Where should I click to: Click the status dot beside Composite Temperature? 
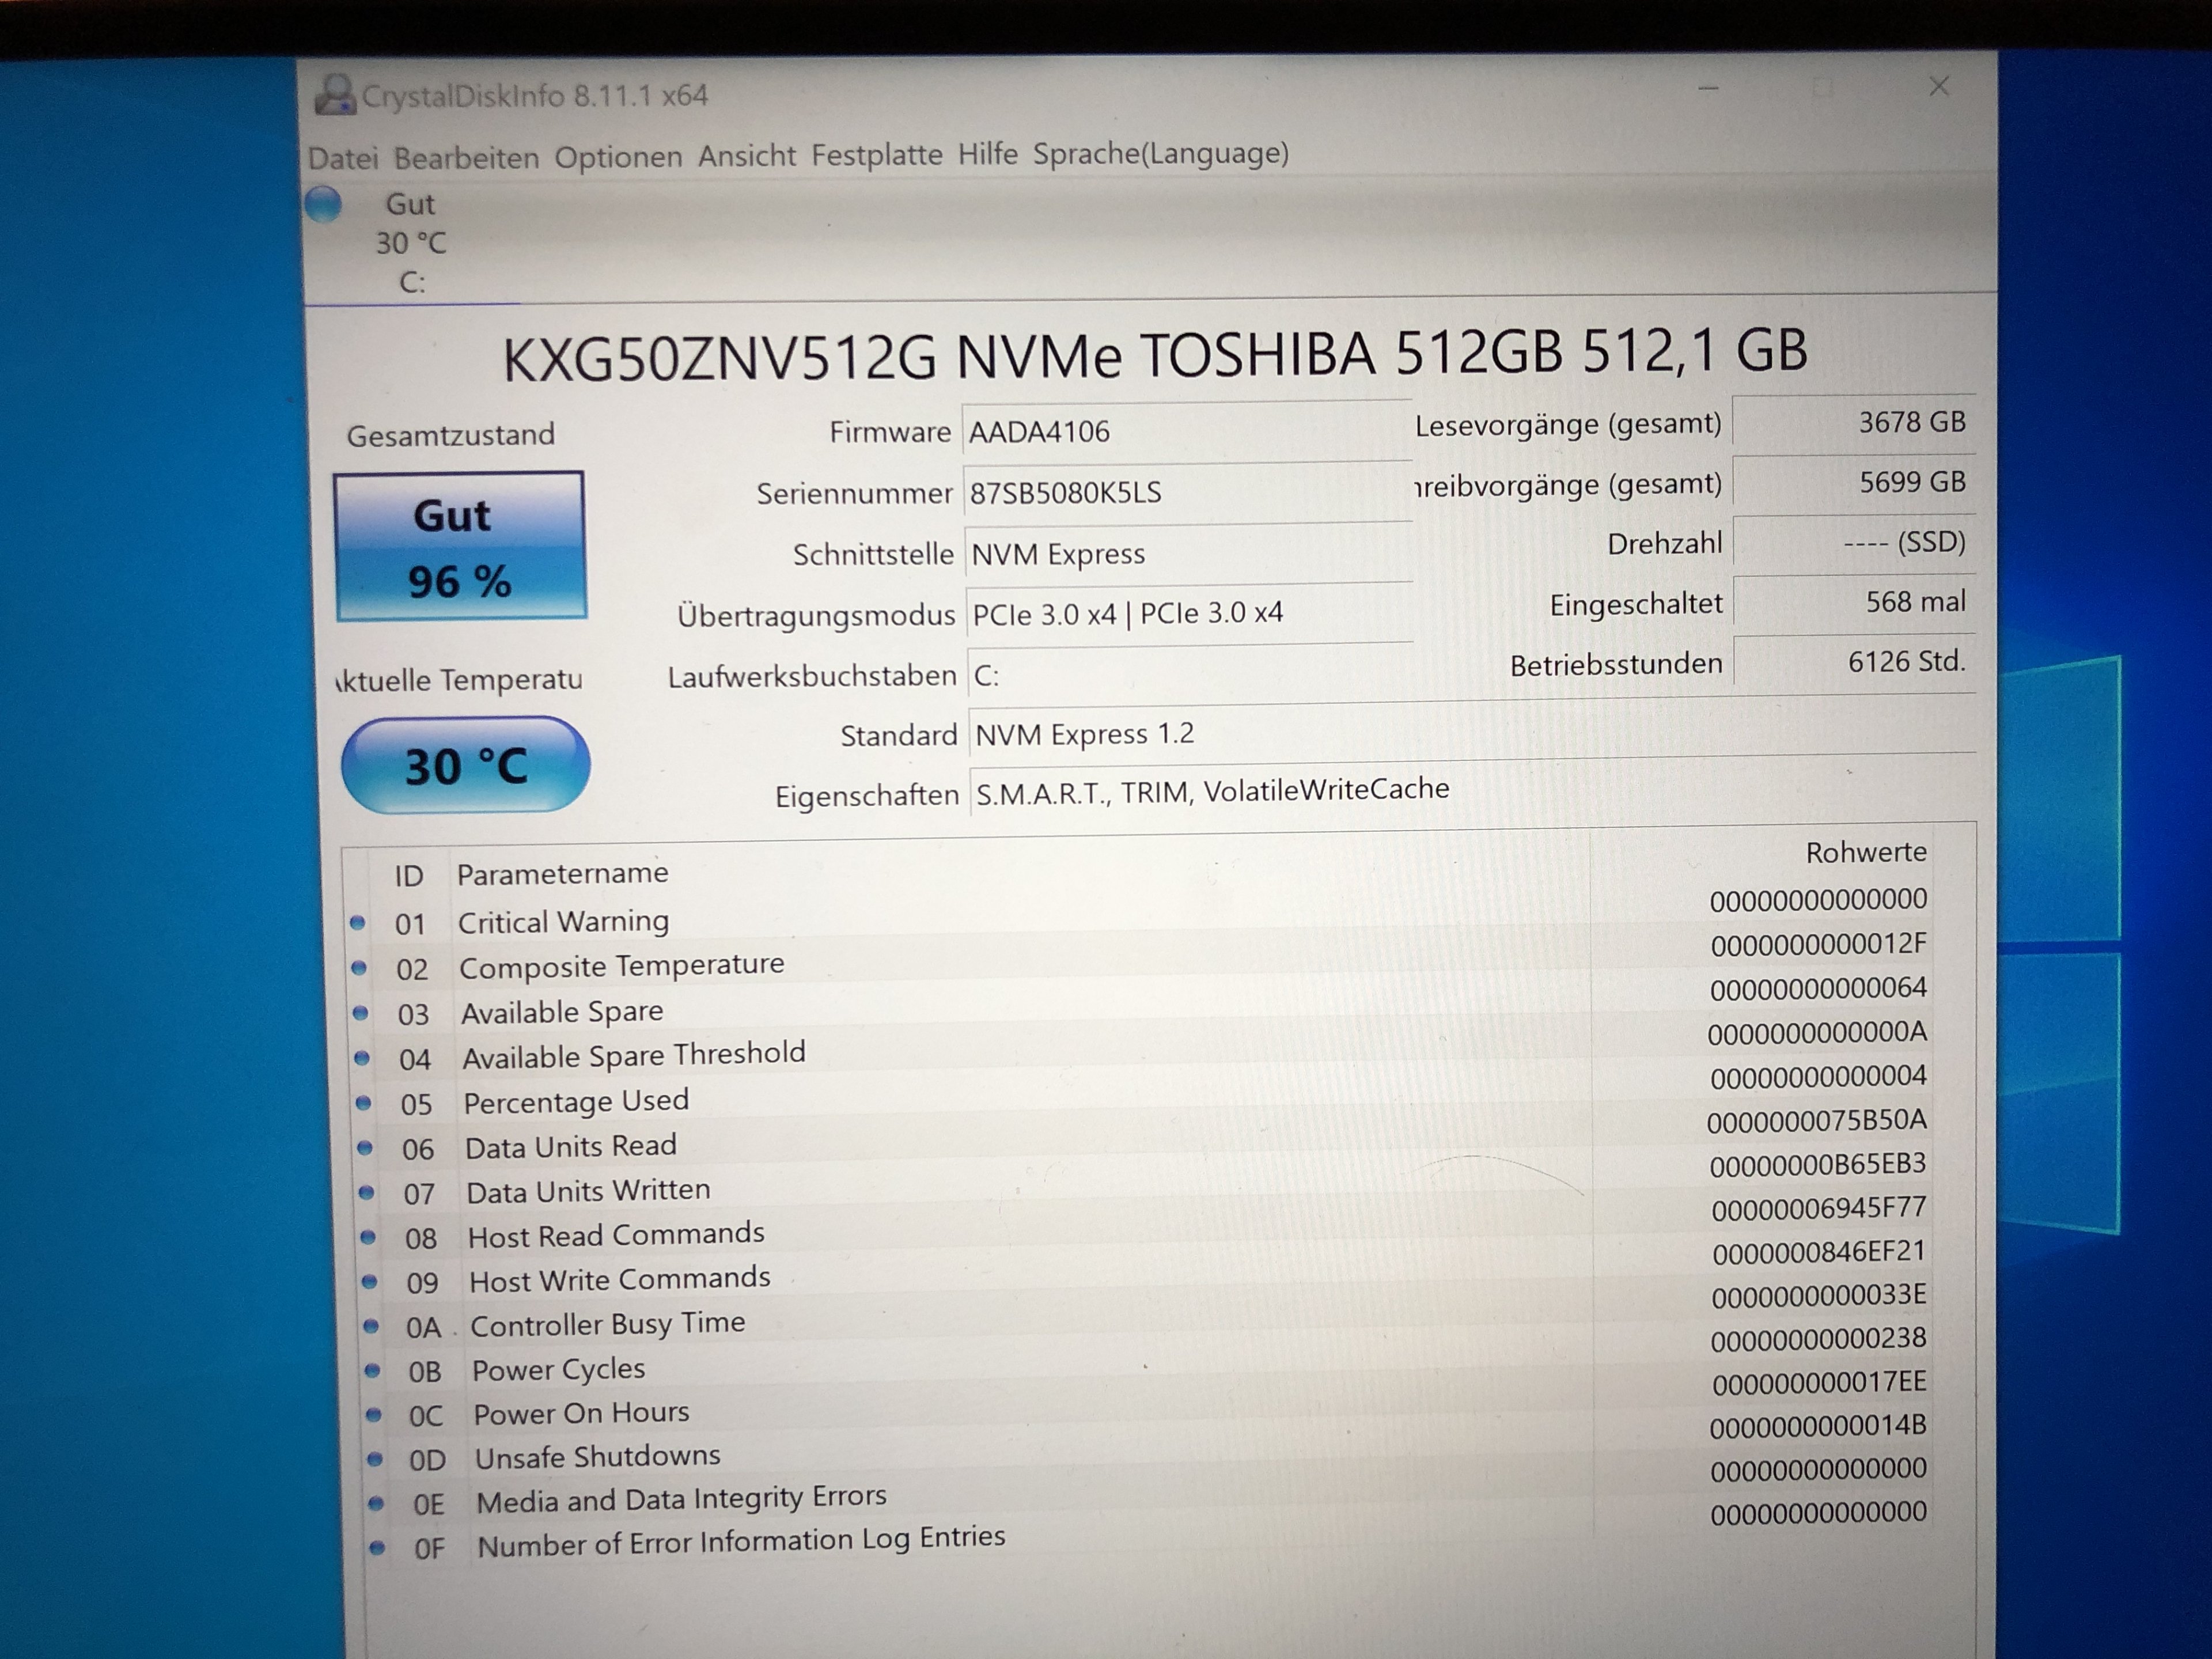tap(359, 968)
